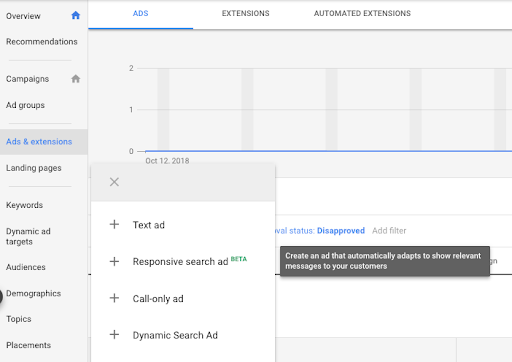Click the gray home icon beside Campaigns
The image size is (512, 362).
click(76, 79)
